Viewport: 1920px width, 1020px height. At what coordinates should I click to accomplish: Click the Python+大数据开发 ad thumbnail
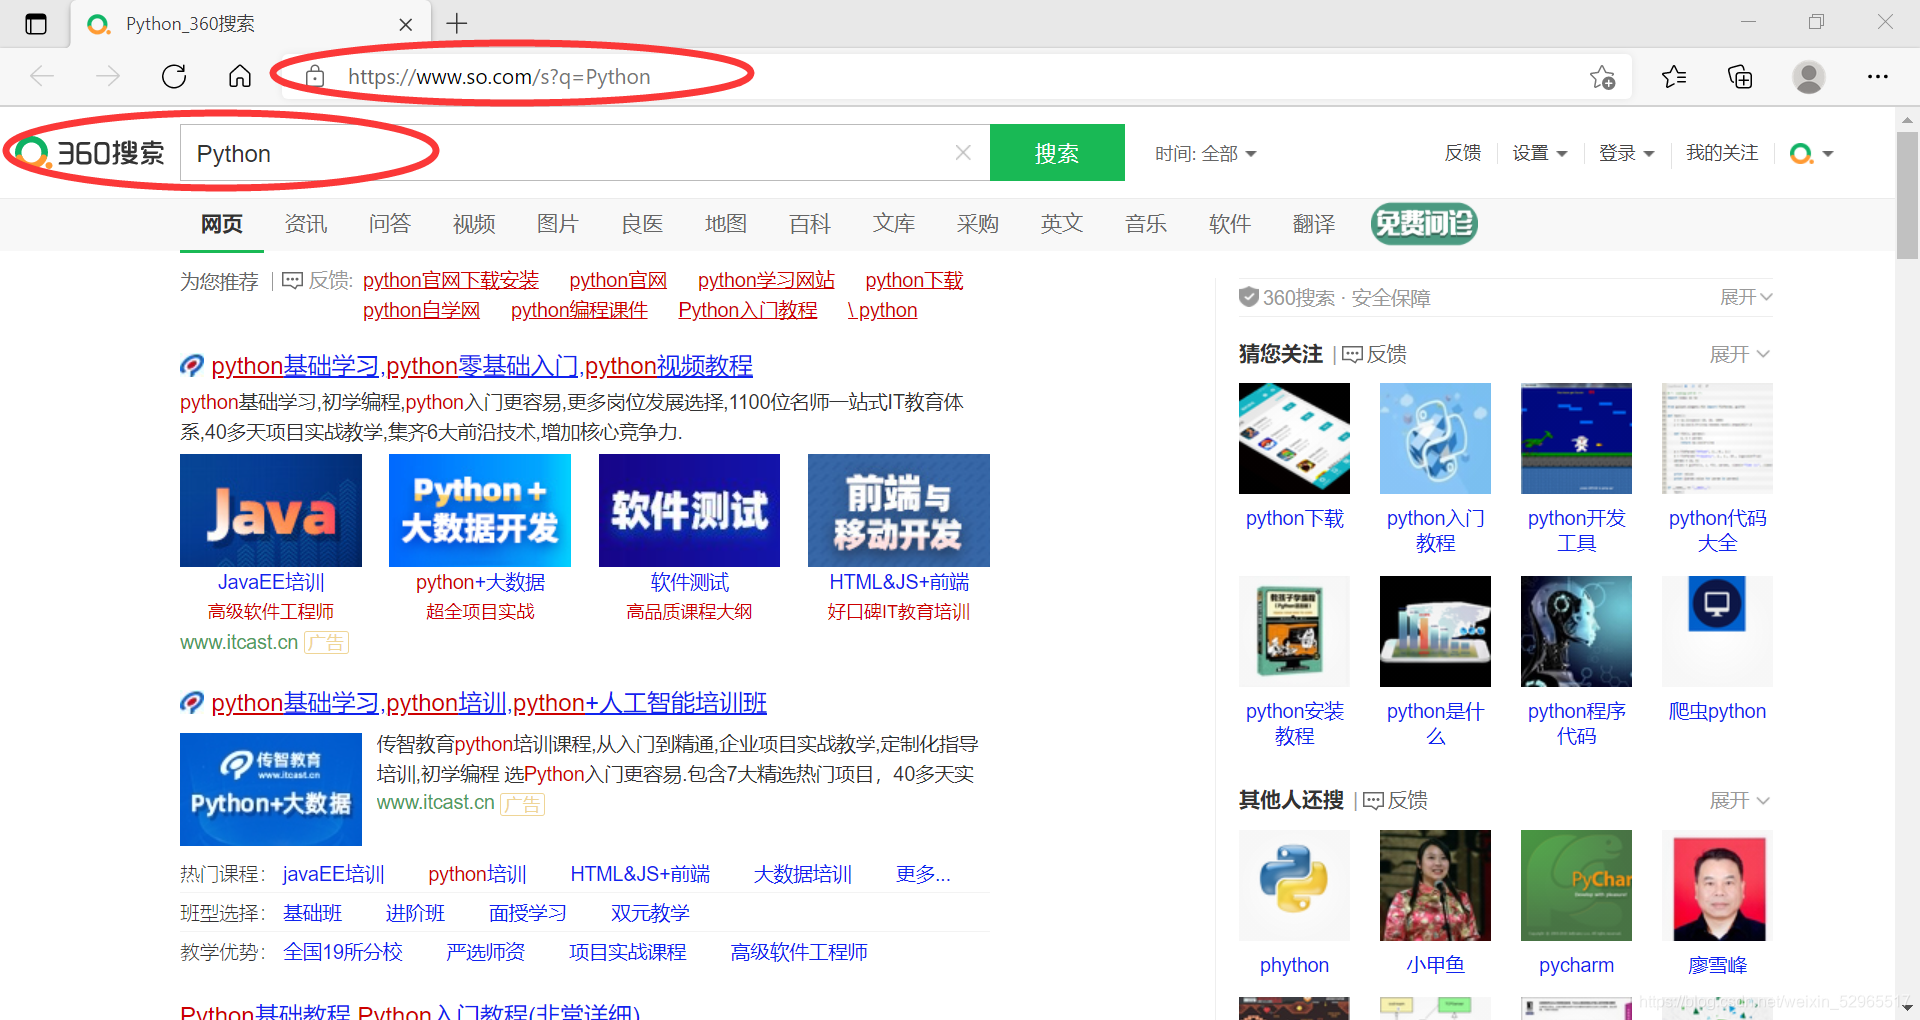[x=480, y=510]
